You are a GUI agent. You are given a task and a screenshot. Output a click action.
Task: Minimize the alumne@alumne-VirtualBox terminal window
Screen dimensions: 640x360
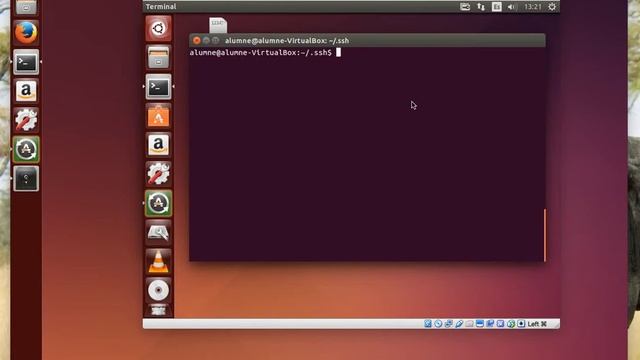click(x=206, y=40)
